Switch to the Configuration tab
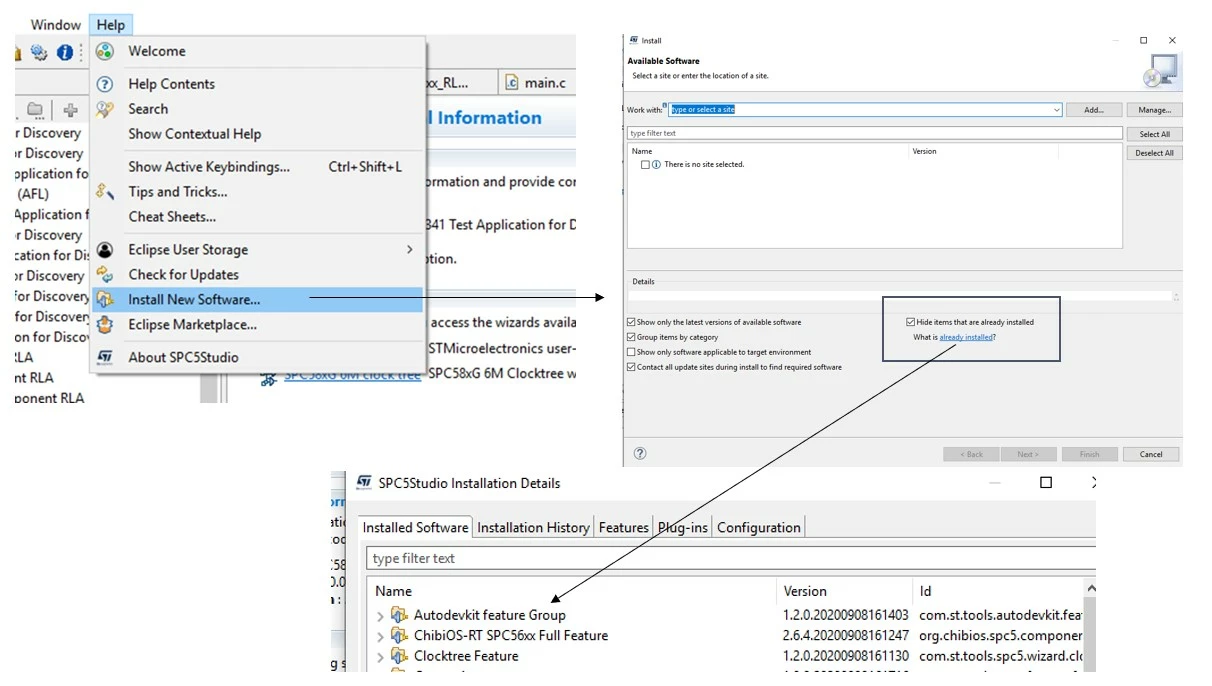 point(758,528)
